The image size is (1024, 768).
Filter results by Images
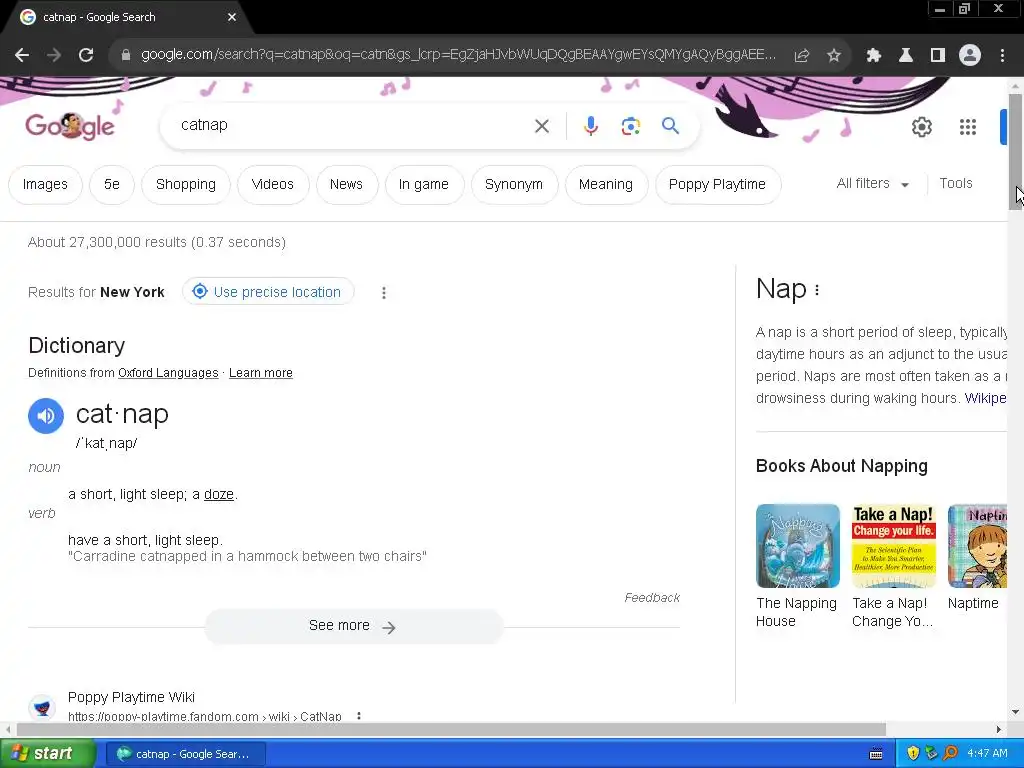(x=45, y=185)
